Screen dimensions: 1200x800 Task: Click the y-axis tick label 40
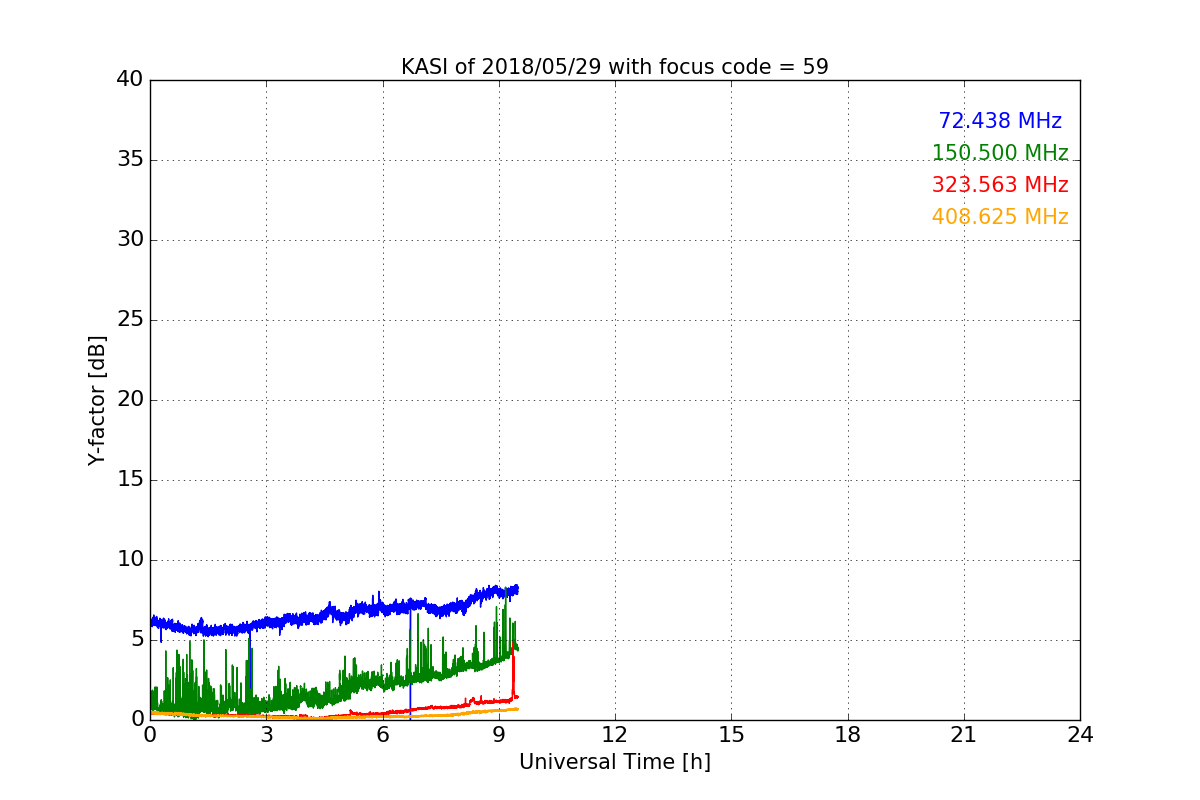[x=130, y=80]
